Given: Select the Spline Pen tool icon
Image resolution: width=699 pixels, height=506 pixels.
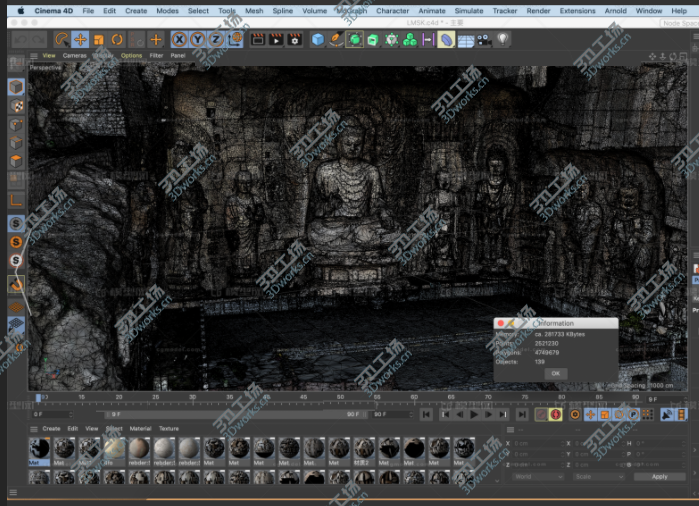Looking at the screenshot, I should 336,40.
